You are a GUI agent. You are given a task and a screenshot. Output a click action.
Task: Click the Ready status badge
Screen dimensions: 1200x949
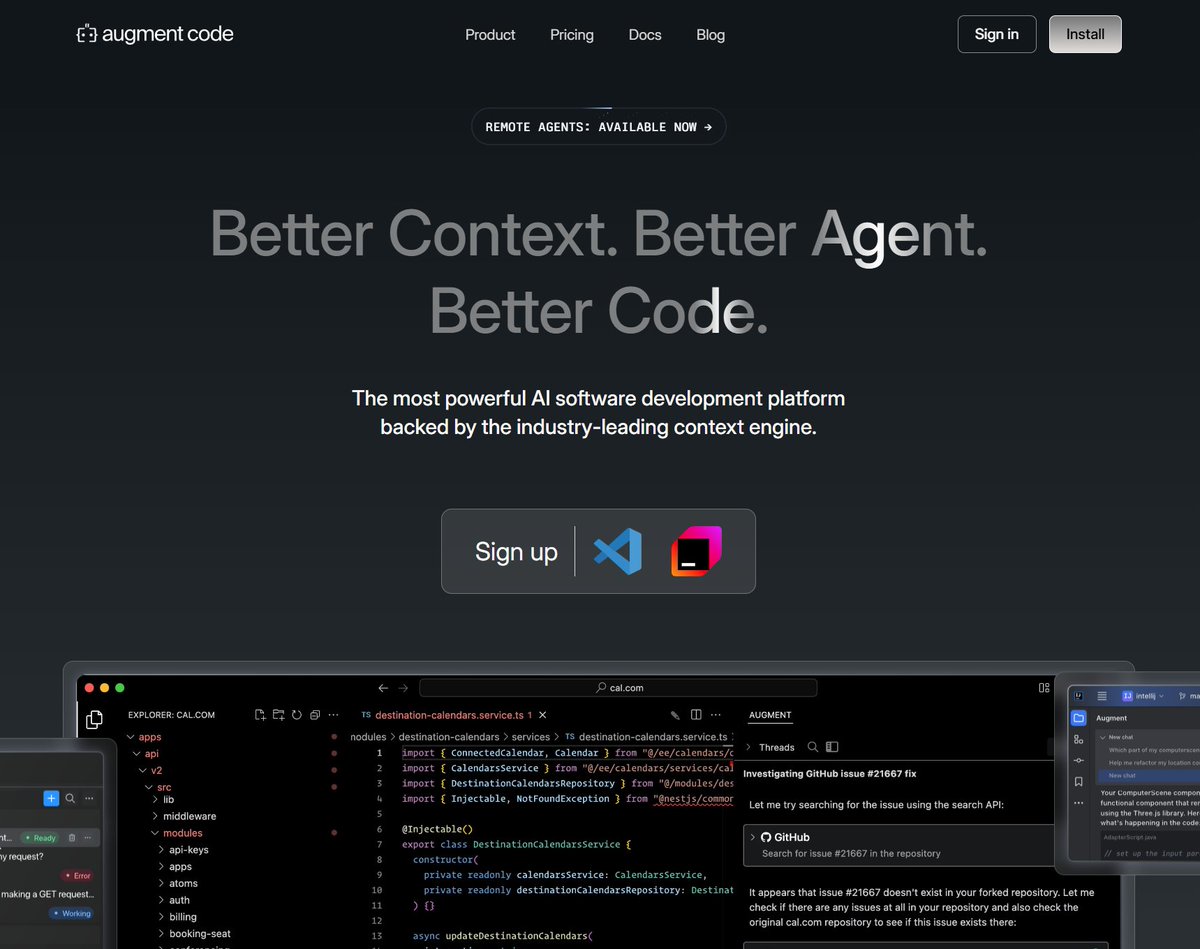(41, 838)
